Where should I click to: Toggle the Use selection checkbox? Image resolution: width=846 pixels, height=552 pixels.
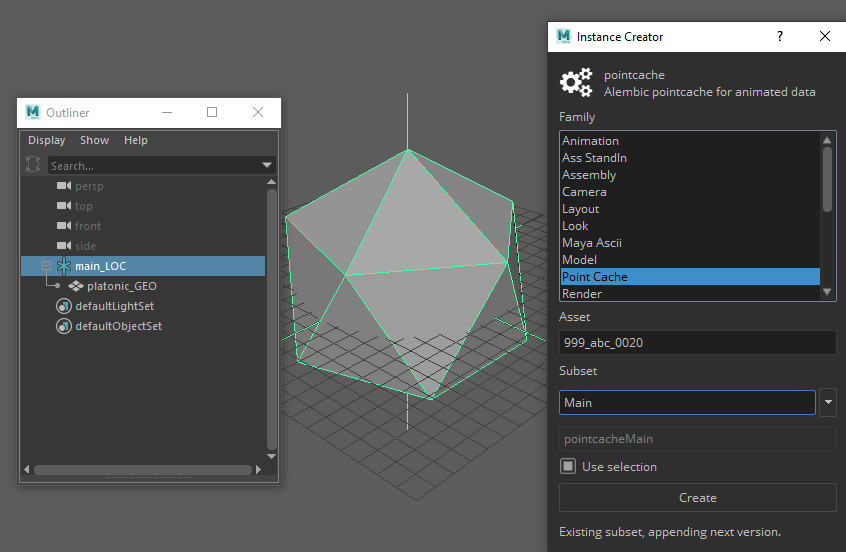567,466
